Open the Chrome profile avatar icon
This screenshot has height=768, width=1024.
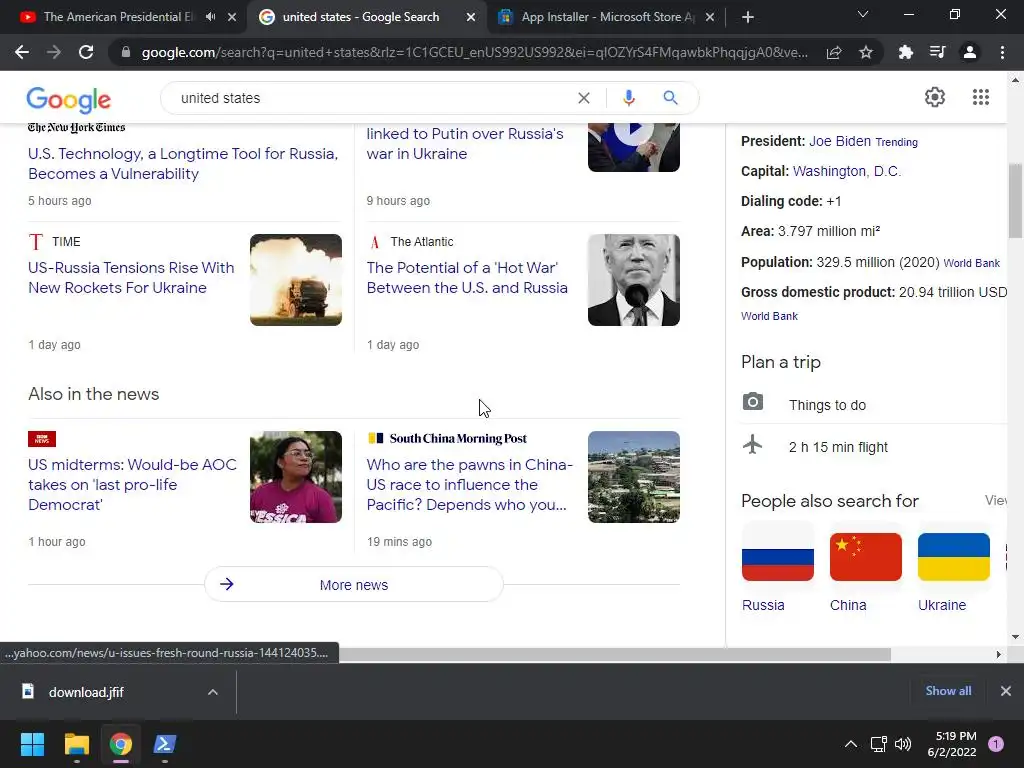pyautogui.click(x=970, y=52)
